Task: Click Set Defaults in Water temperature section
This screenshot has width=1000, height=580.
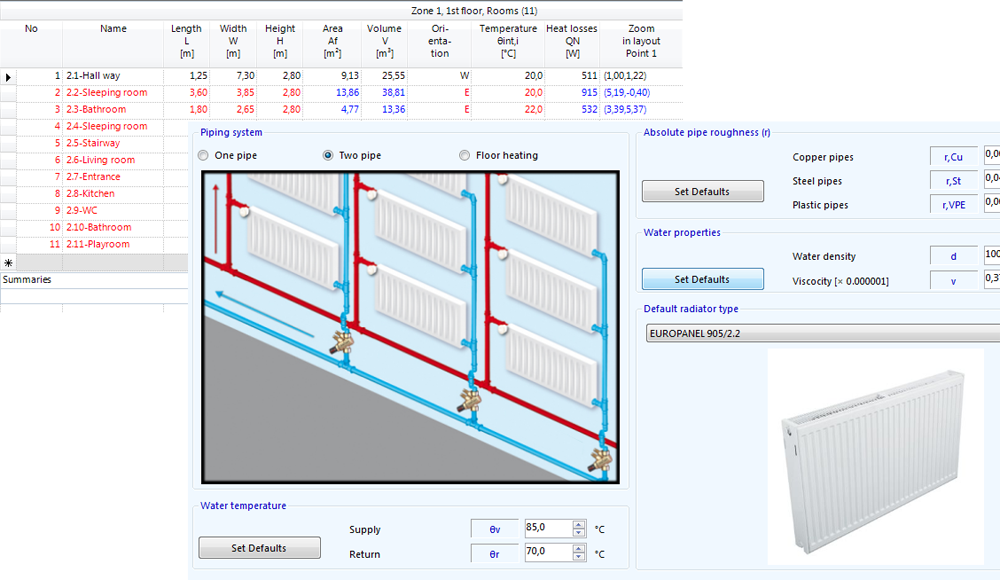Action: point(259,548)
